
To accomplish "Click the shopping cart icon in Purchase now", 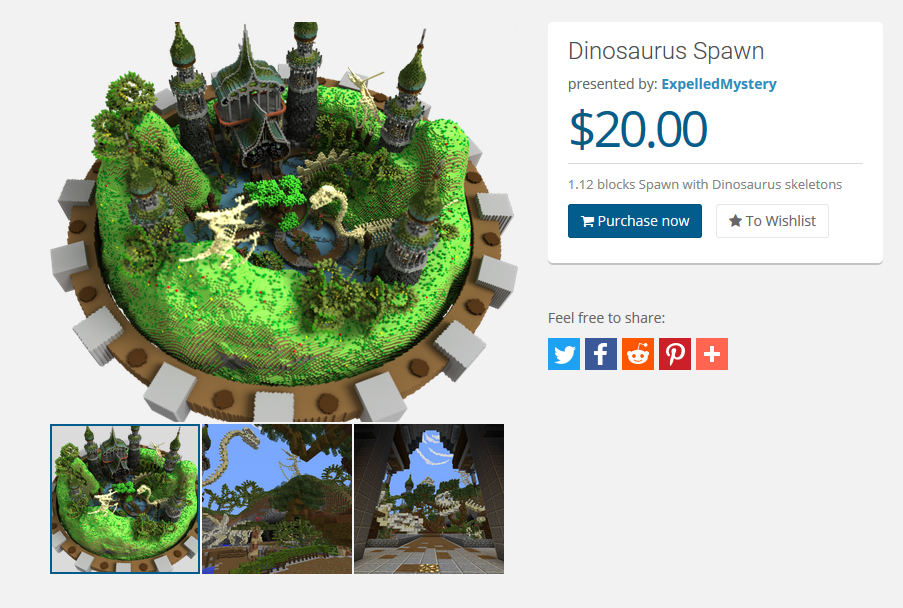I will click(587, 221).
